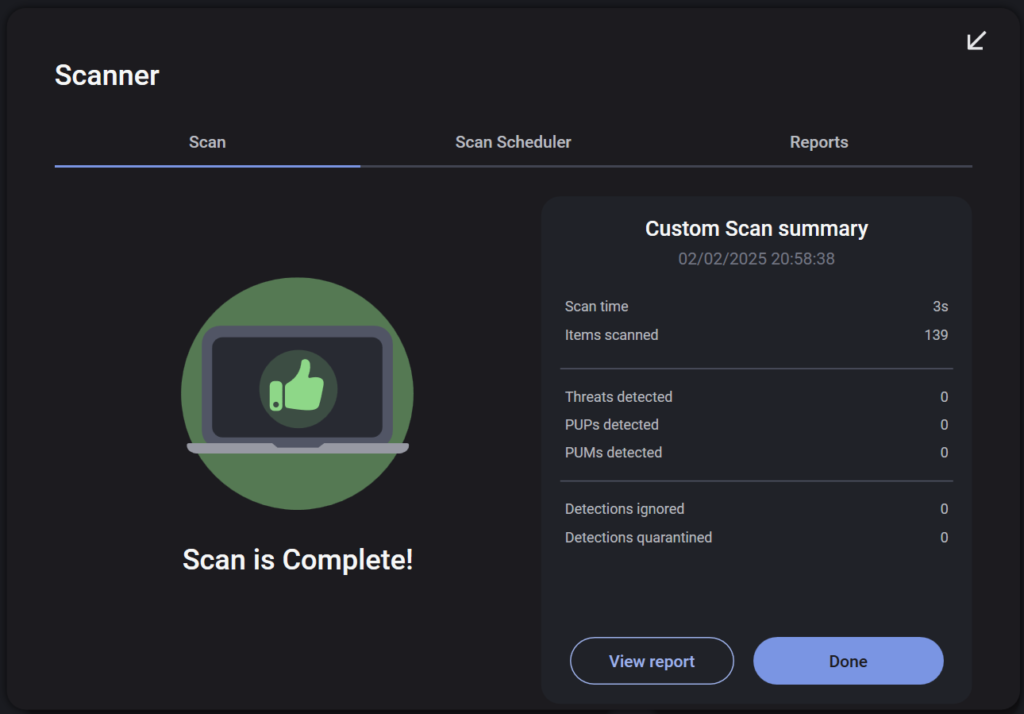
Task: Click the Scan time label
Action: tap(596, 306)
